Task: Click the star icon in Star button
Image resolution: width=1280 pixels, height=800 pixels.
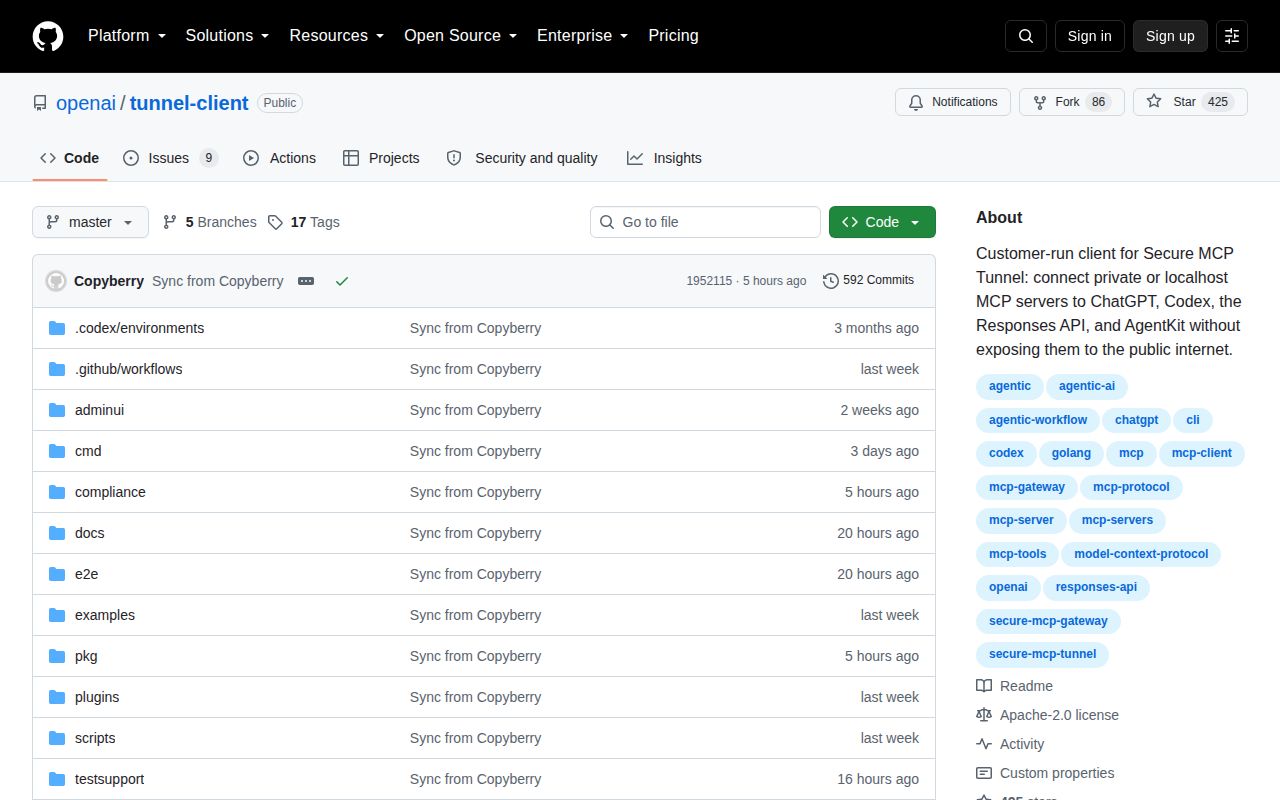Action: click(1154, 102)
